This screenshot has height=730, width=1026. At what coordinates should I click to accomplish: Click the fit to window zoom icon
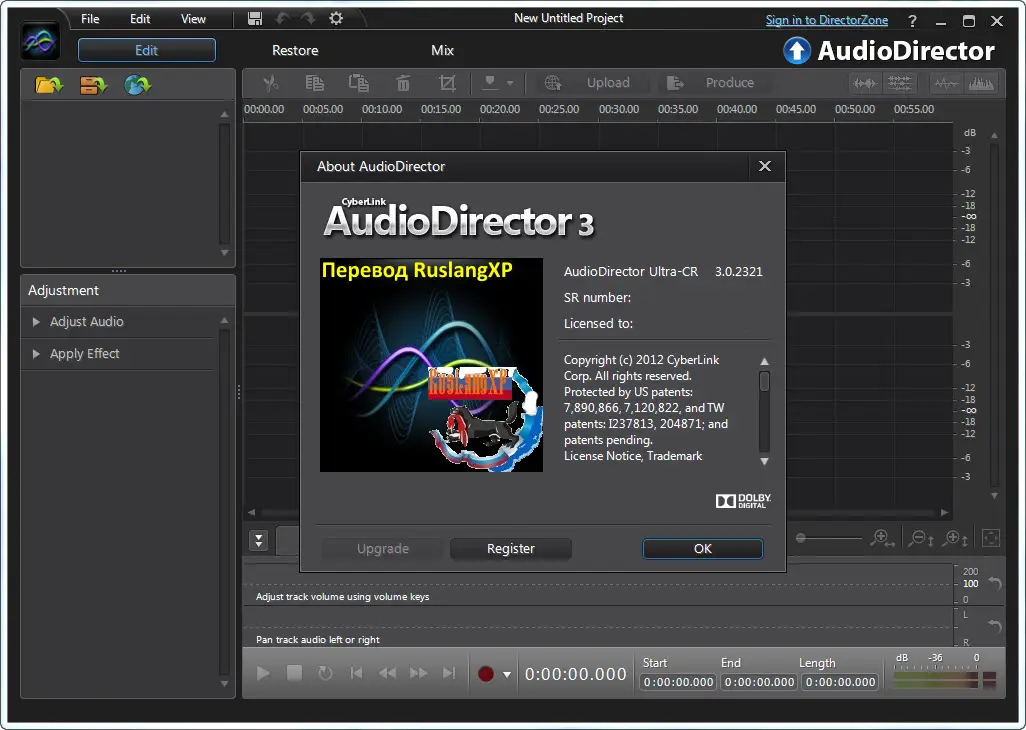(991, 538)
